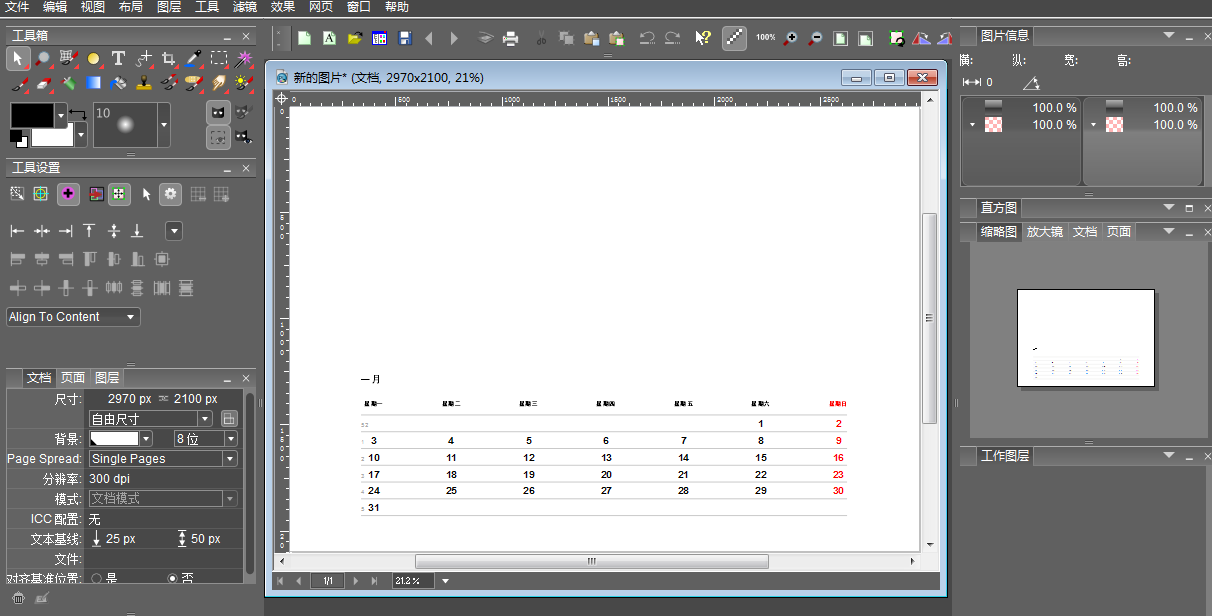The height and width of the screenshot is (616, 1212).
Task: Switch to the 放大镜 tab
Action: [1044, 232]
